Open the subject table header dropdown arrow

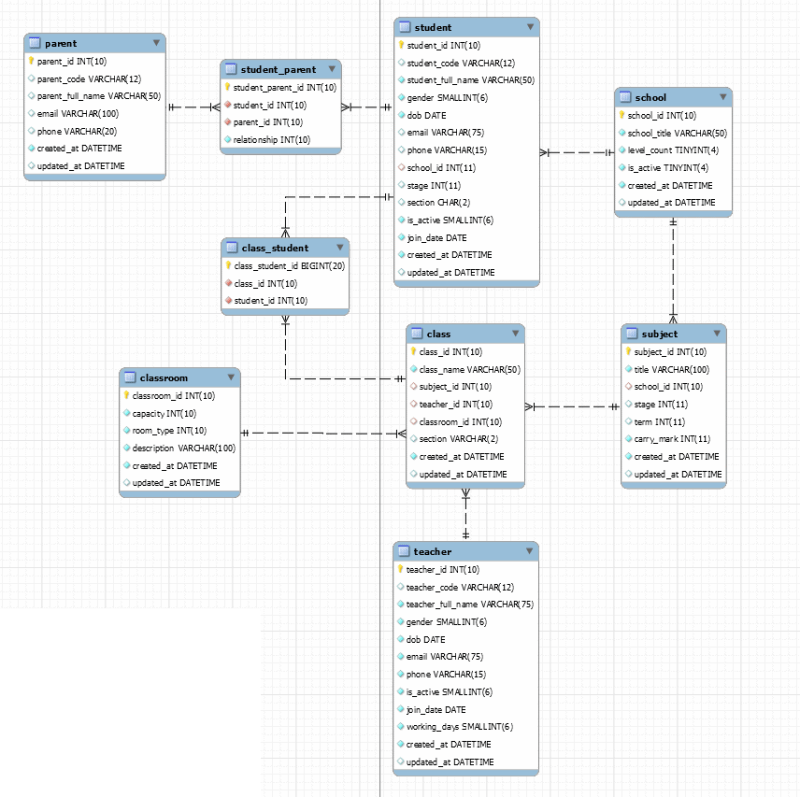(718, 334)
